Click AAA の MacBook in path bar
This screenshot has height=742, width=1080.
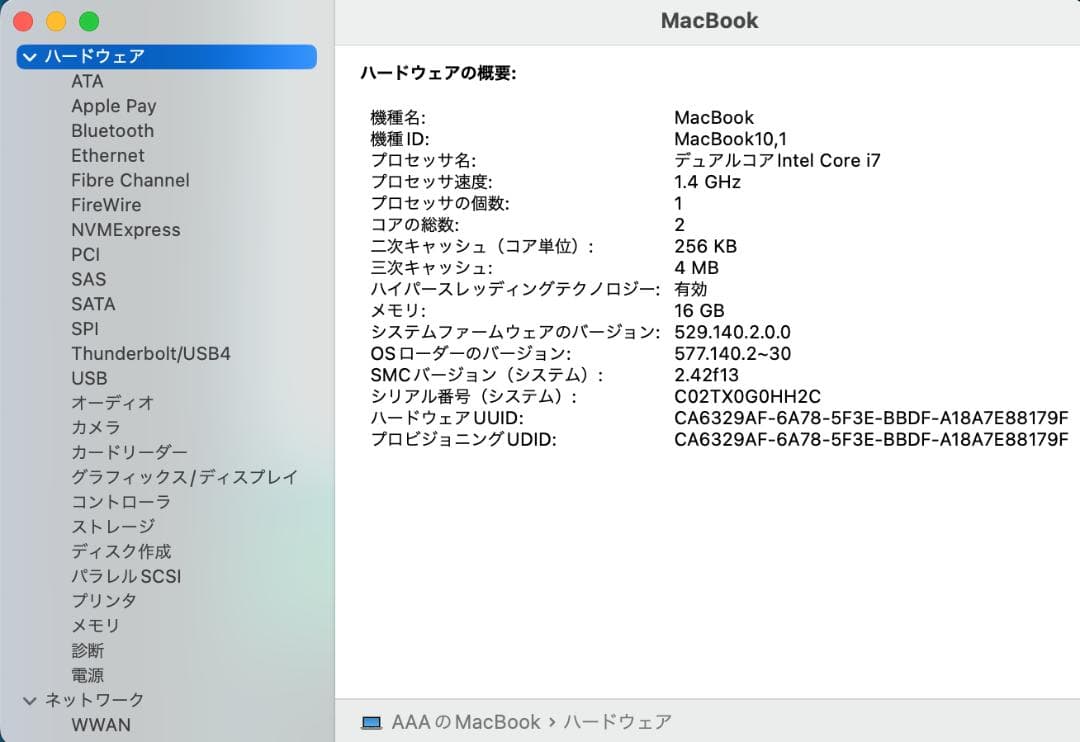click(466, 722)
